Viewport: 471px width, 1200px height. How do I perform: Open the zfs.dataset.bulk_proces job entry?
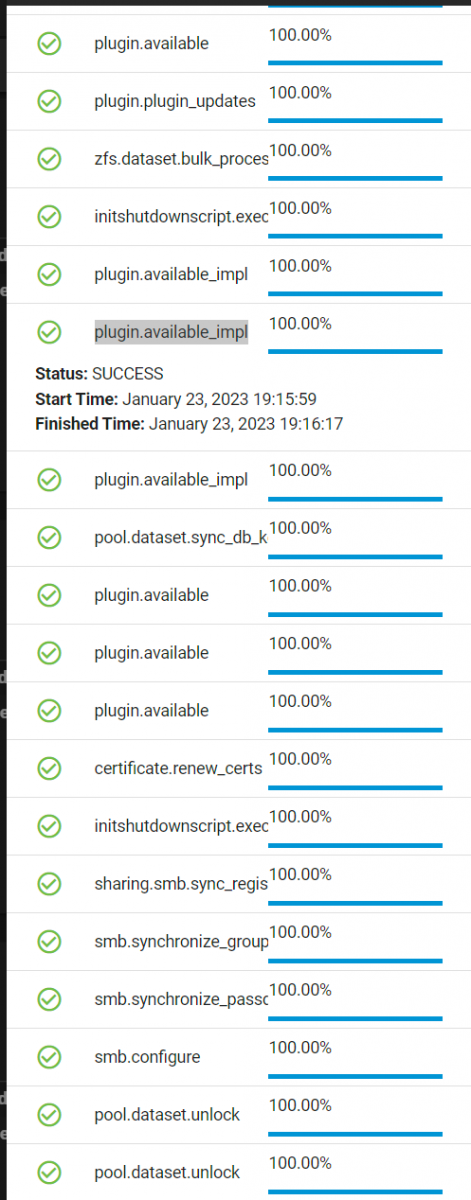[x=181, y=159]
